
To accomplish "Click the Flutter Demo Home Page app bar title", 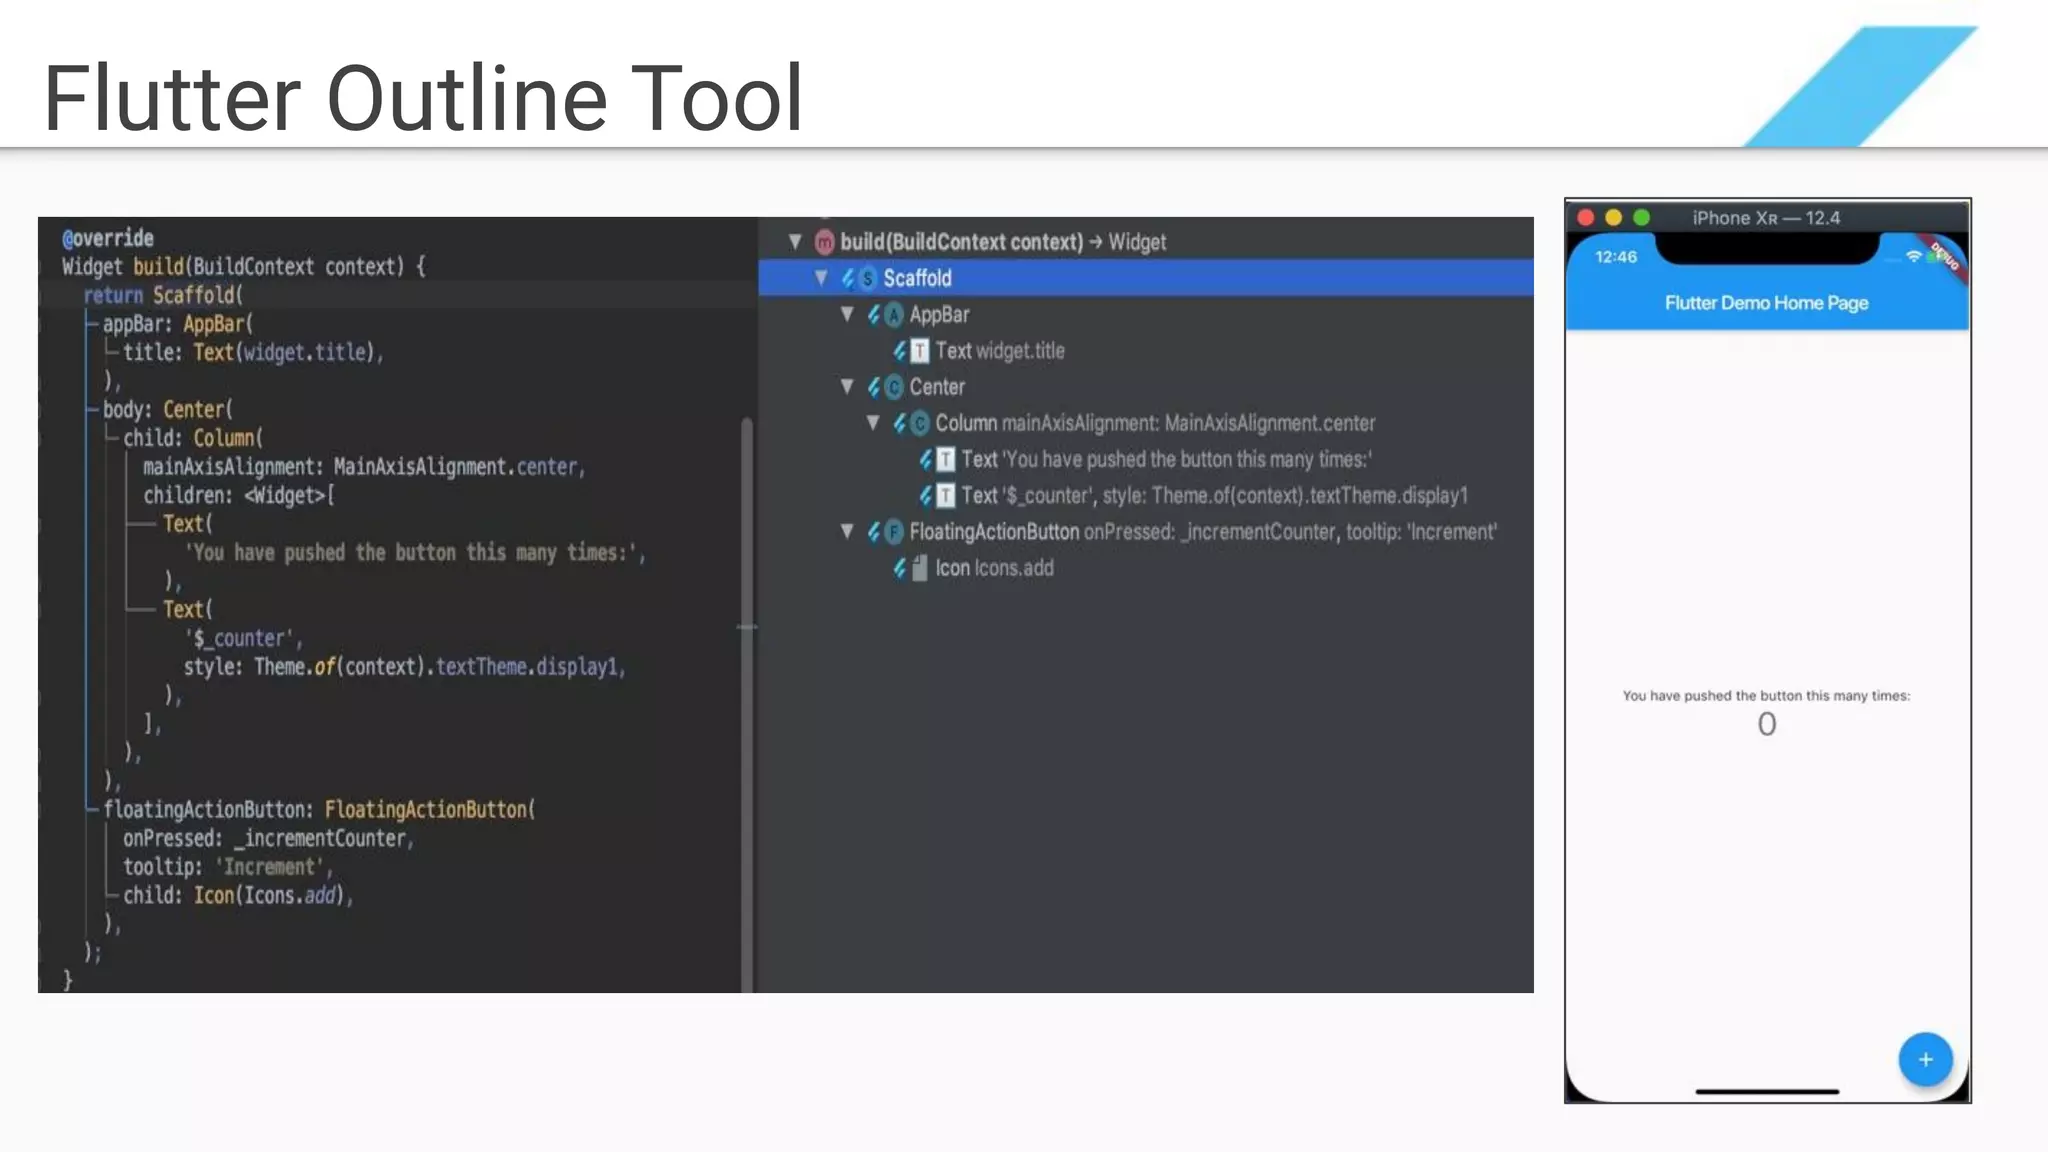I will click(x=1766, y=303).
